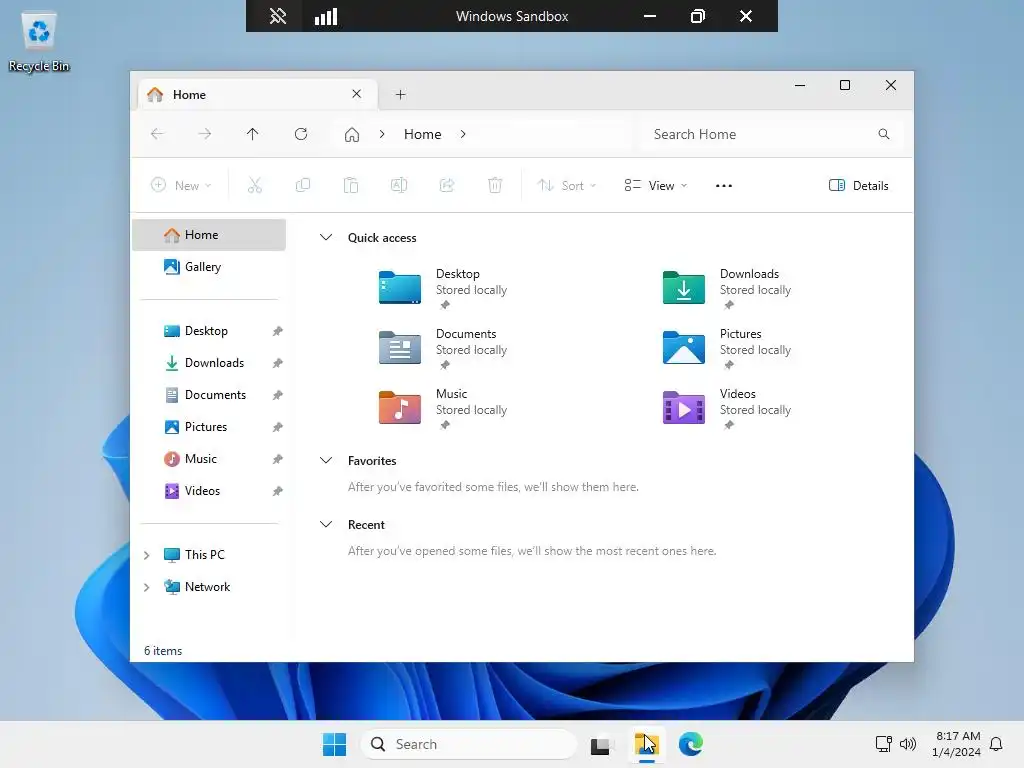Click chevron after Home in address bar
This screenshot has height=768, width=1024.
(463, 134)
